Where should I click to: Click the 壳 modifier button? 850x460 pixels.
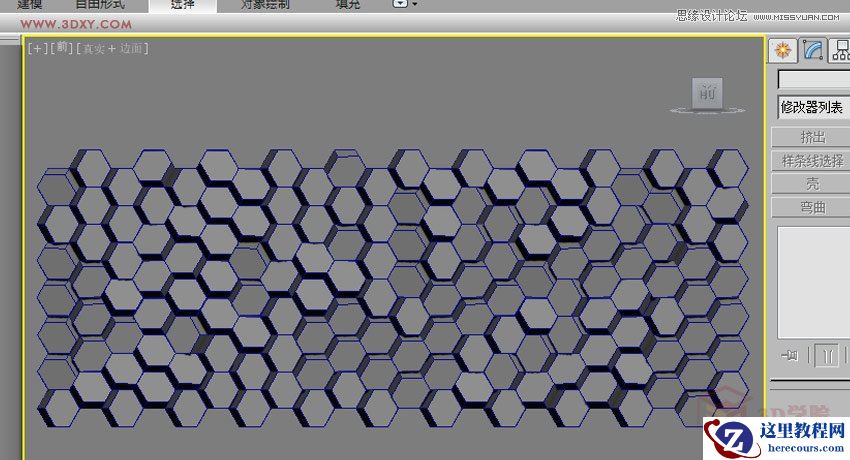[x=812, y=184]
